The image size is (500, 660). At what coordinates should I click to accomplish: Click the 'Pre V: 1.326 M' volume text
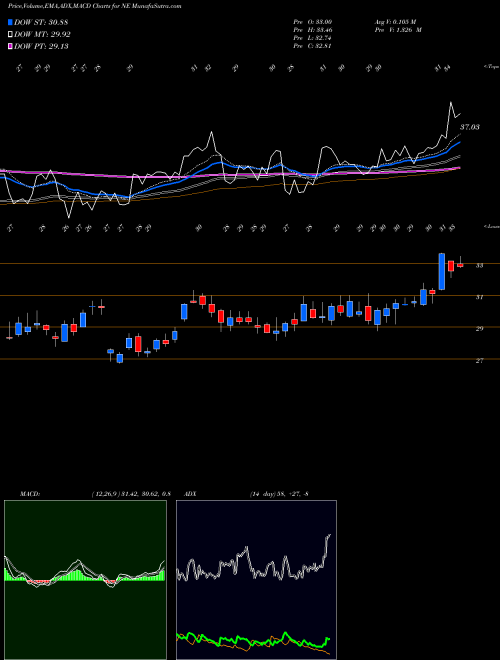(x=398, y=30)
